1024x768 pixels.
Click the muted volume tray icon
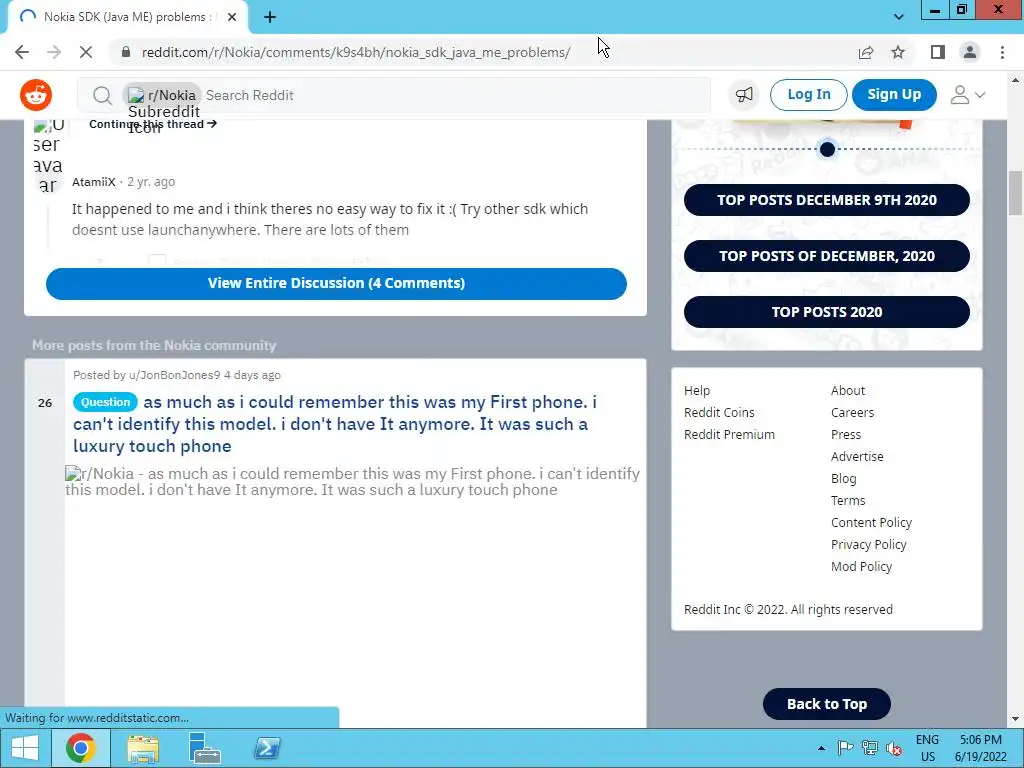point(894,749)
